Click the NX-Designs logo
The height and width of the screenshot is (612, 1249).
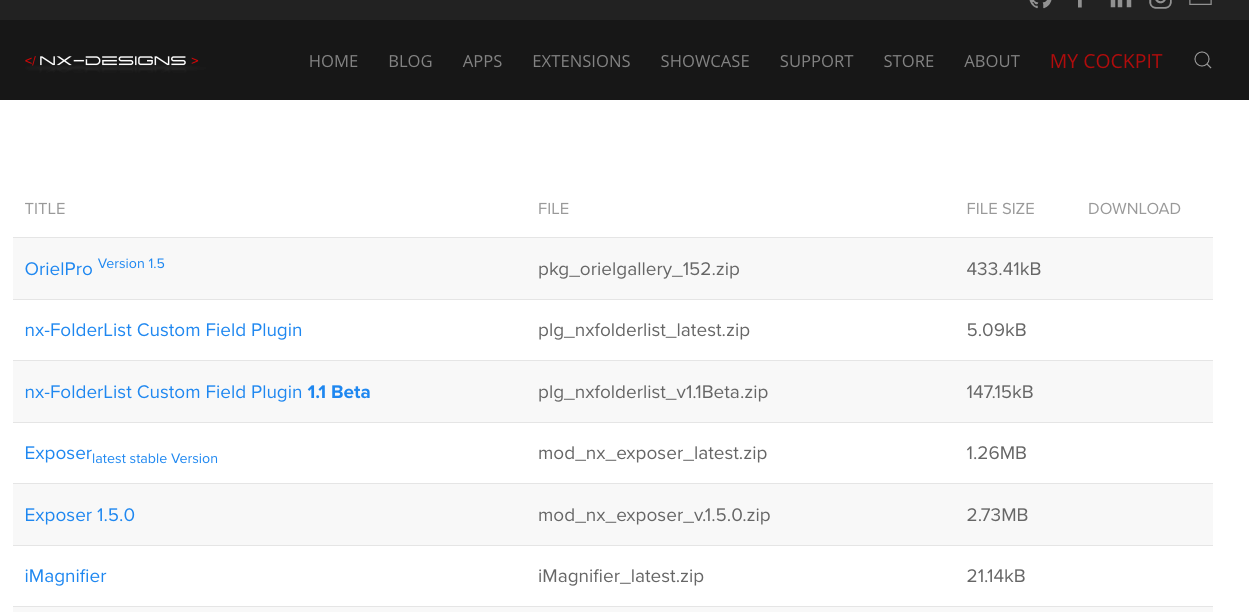pyautogui.click(x=111, y=59)
